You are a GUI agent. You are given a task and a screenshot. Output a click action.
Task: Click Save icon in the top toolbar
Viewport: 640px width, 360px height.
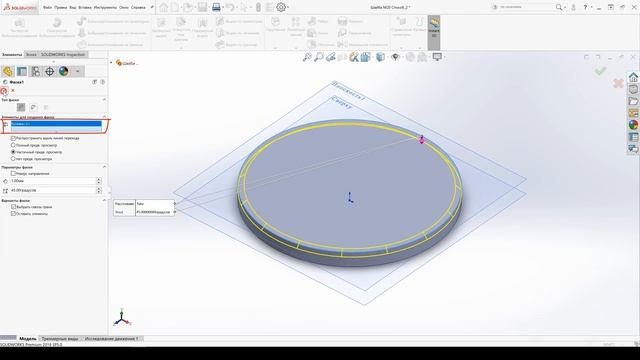click(x=202, y=7)
